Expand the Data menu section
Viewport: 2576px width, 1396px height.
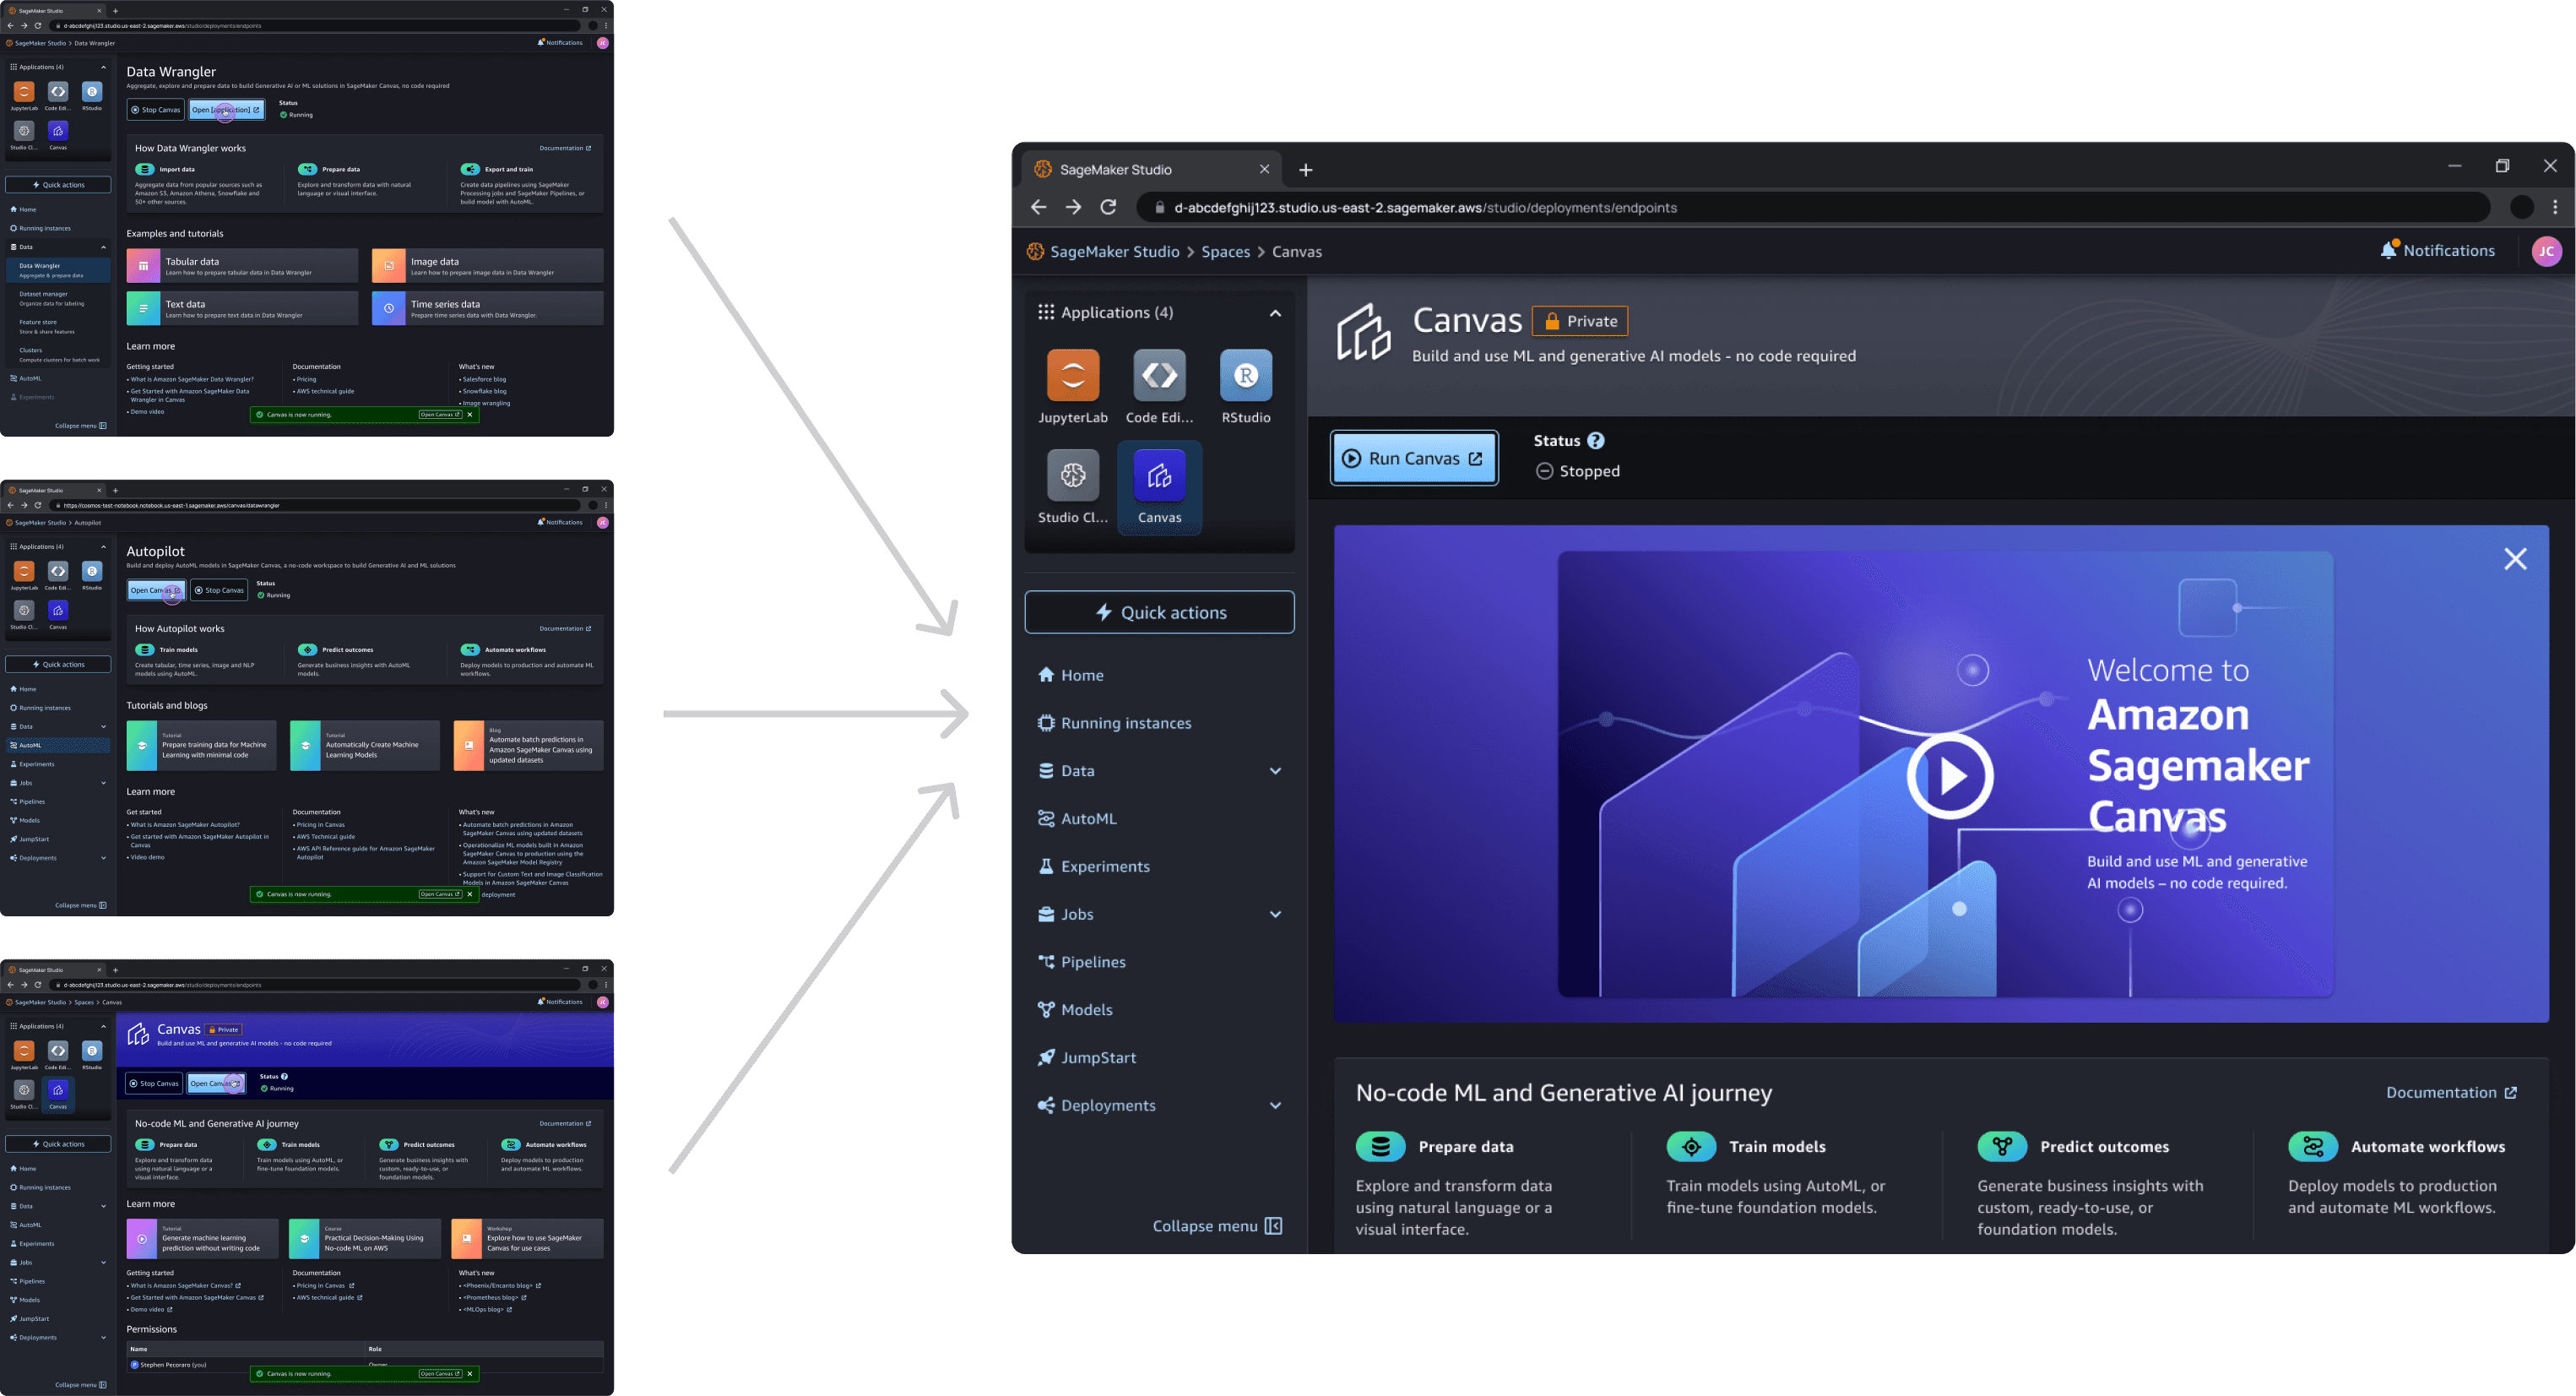pyautogui.click(x=1275, y=771)
